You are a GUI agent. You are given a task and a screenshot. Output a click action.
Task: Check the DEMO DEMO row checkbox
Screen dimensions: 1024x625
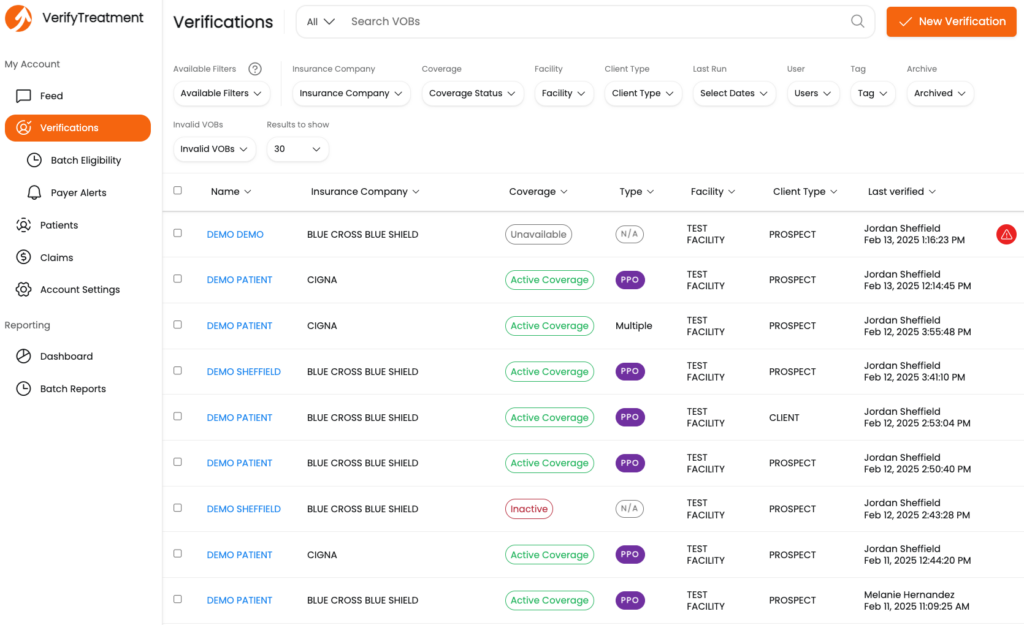pyautogui.click(x=178, y=233)
